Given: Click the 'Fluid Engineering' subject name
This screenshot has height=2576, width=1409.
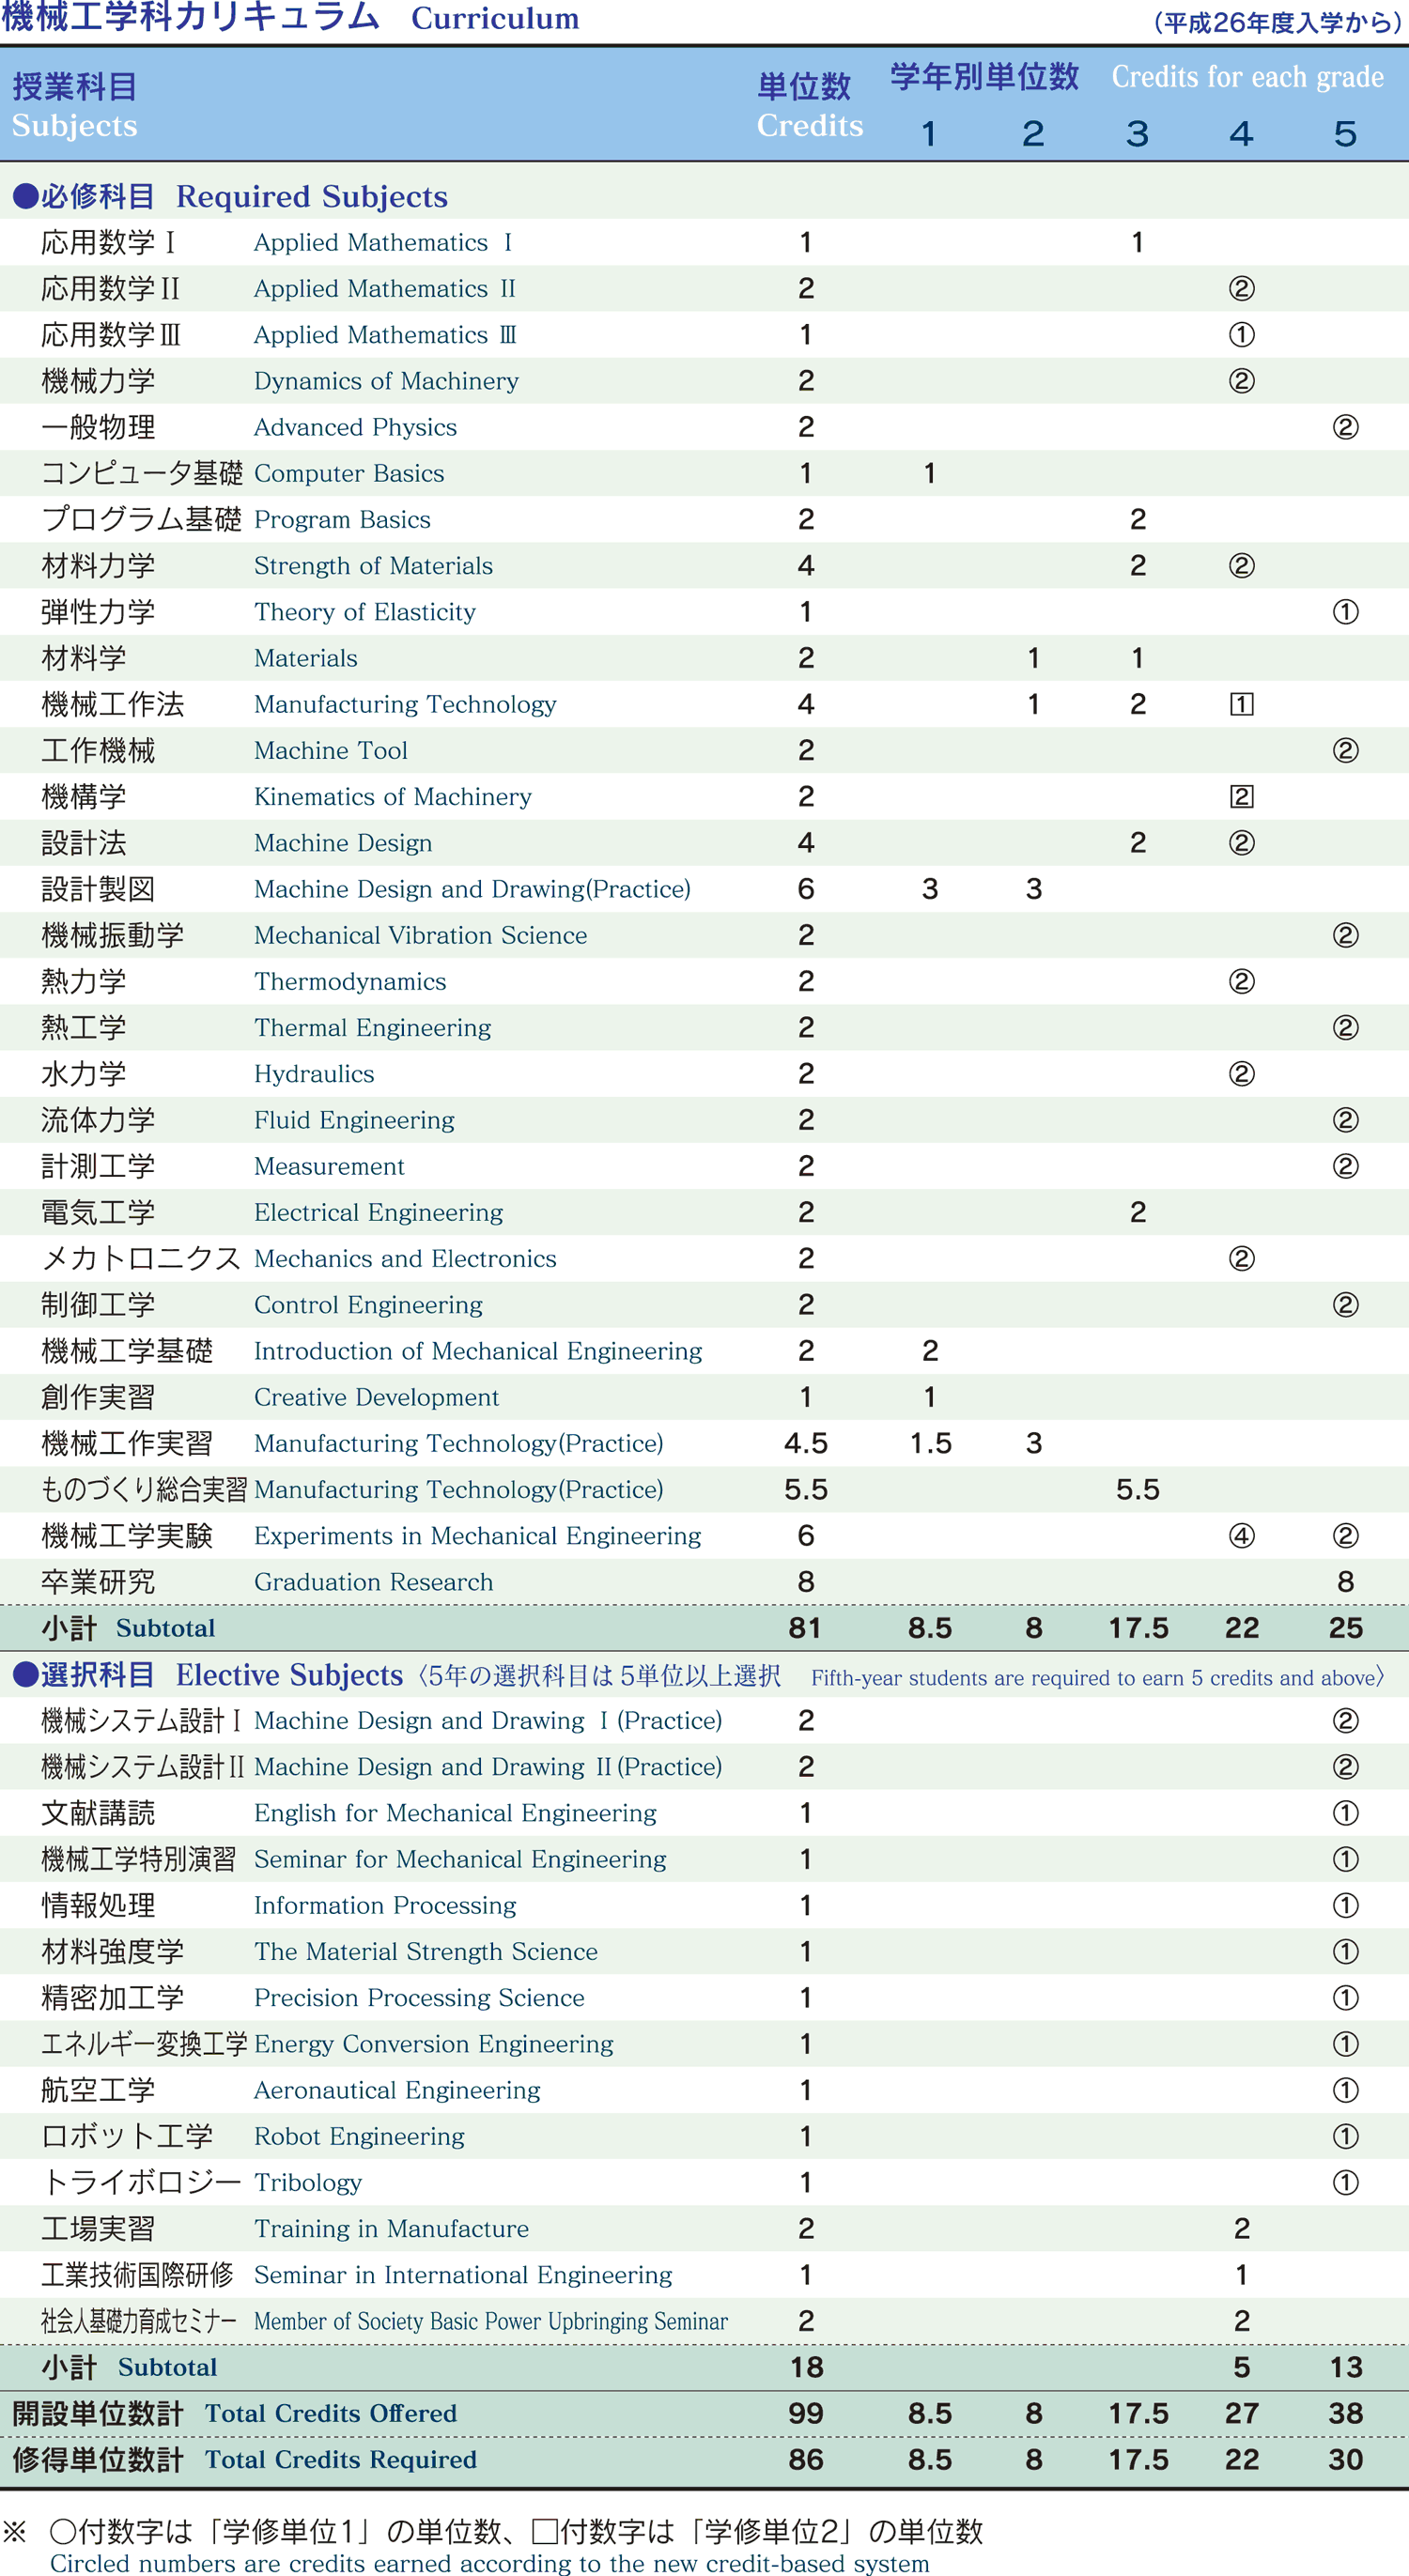Looking at the screenshot, I should [354, 1120].
